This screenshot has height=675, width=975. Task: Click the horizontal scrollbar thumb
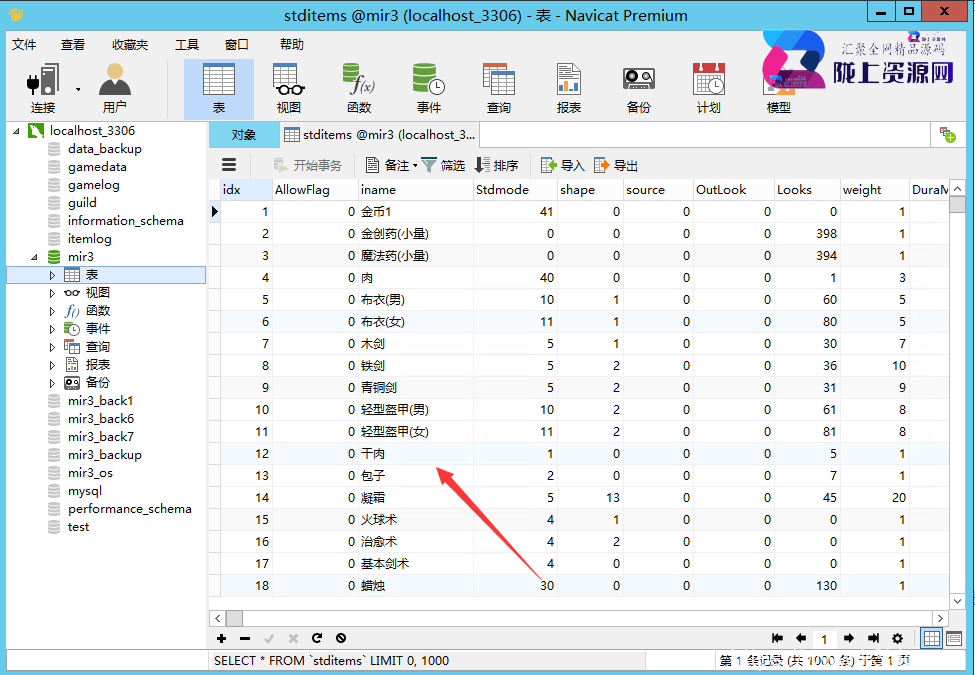coord(234,618)
